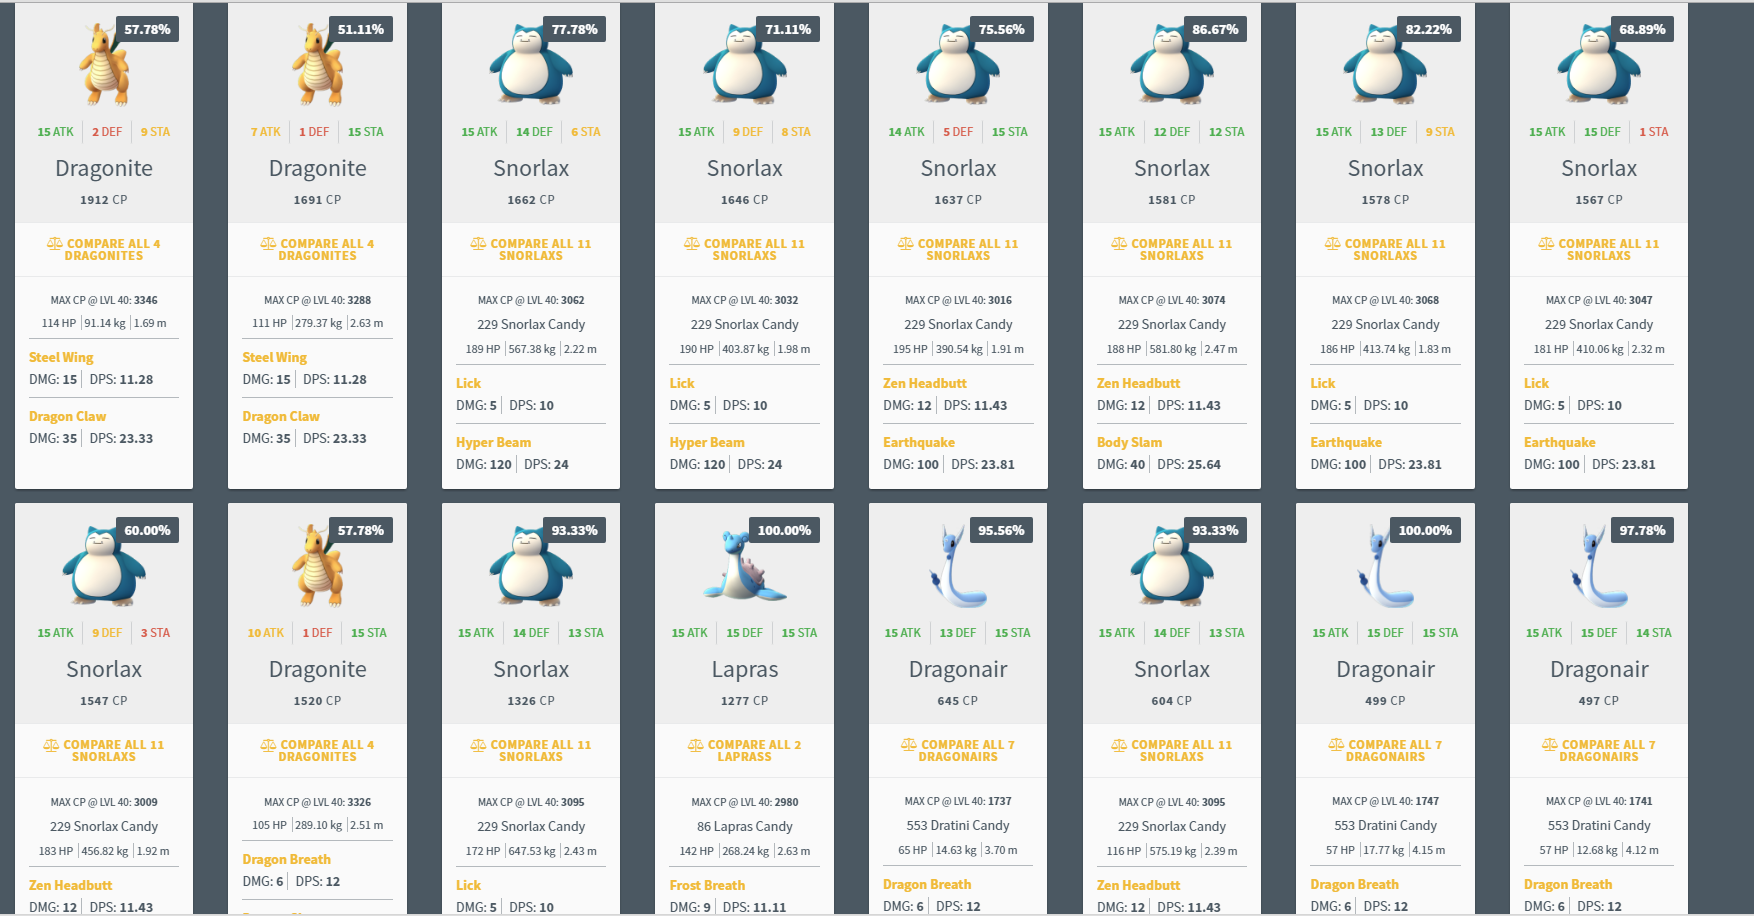Select the Dragonair sprite with 645 CP
This screenshot has height=916, width=1754.
click(958, 567)
